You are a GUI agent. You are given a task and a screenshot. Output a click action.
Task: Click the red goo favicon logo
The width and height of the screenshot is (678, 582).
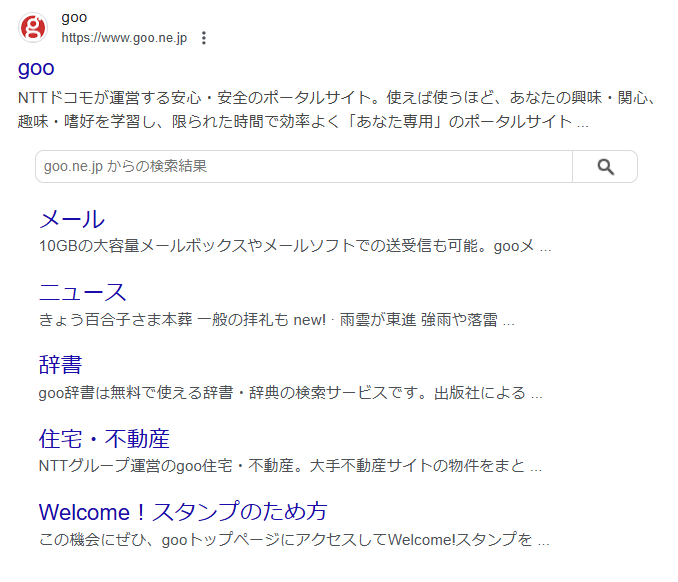click(33, 28)
